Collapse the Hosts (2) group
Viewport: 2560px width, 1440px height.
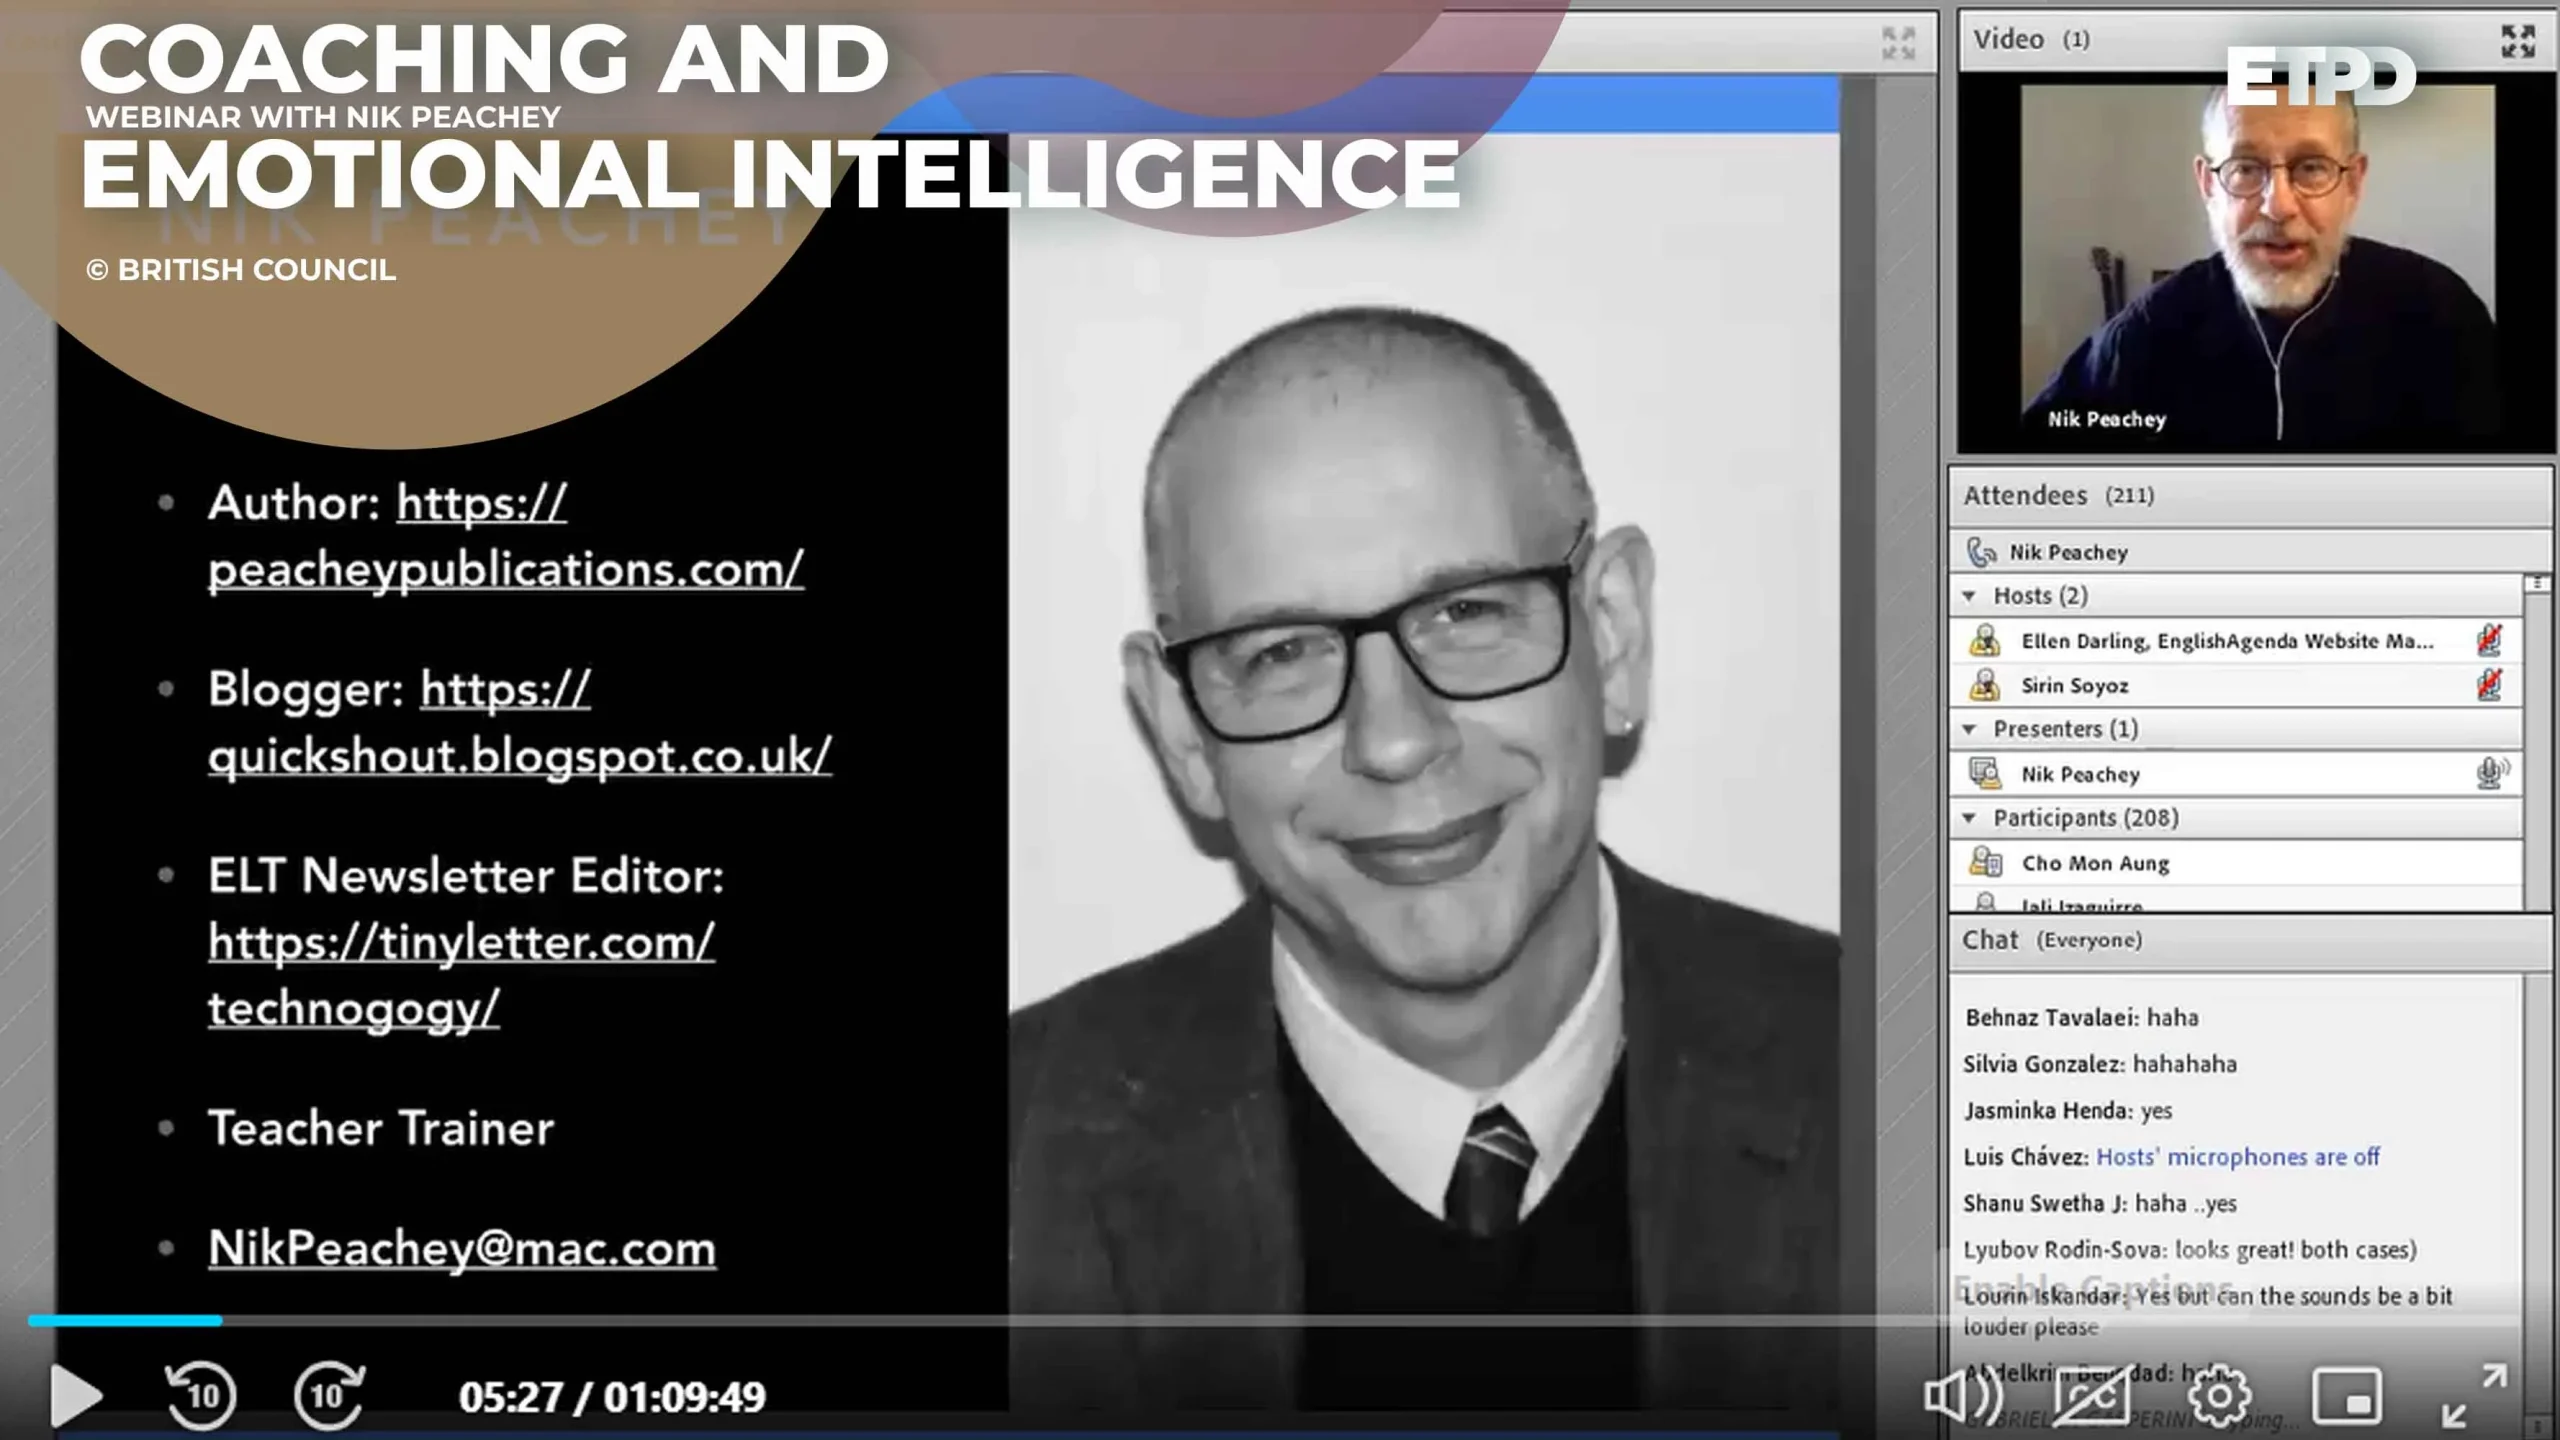[1969, 596]
